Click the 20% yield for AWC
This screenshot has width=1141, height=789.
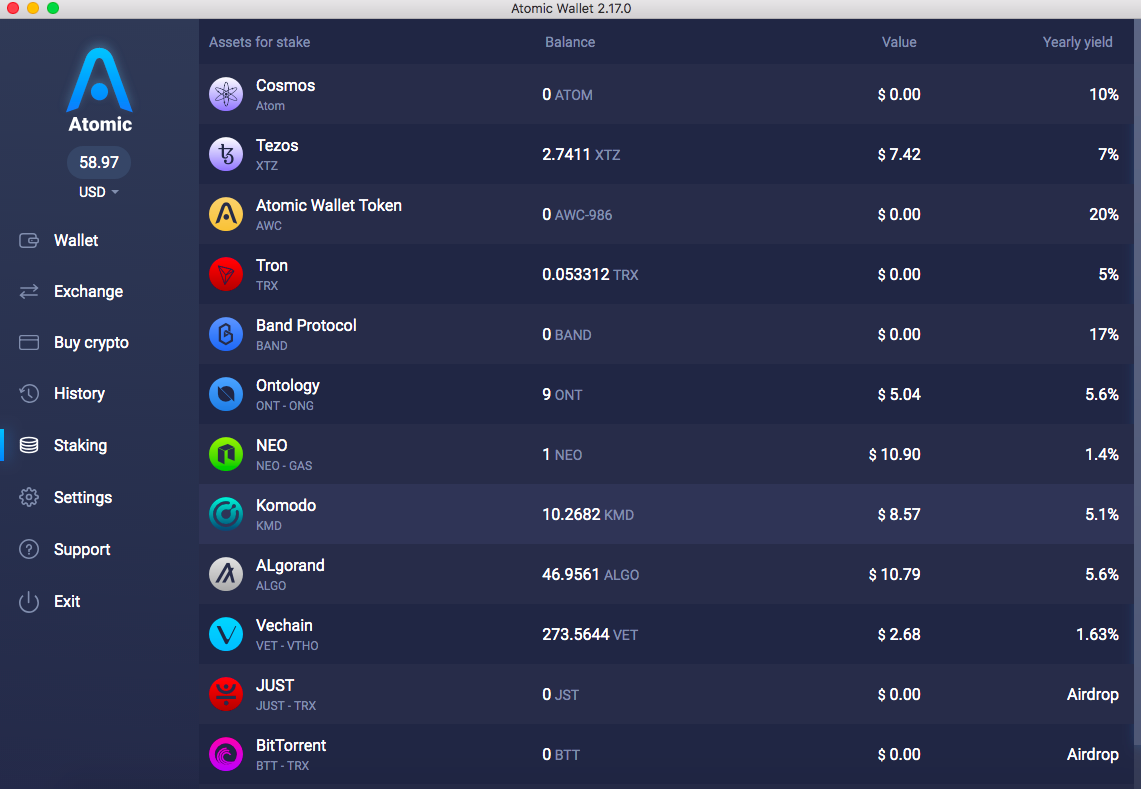1104,214
